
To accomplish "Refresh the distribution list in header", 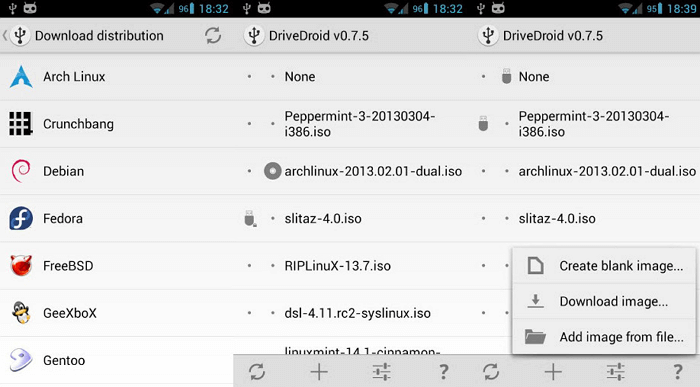I will coord(213,36).
